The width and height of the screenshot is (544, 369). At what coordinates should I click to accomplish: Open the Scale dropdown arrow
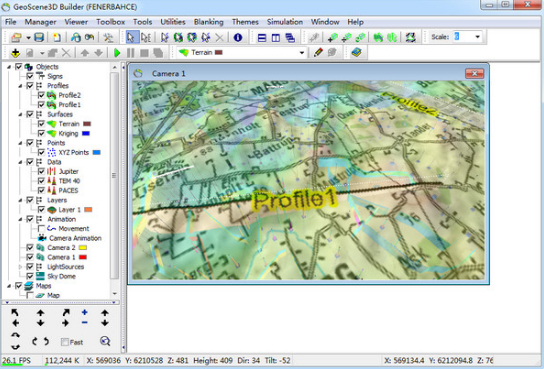[x=478, y=37]
